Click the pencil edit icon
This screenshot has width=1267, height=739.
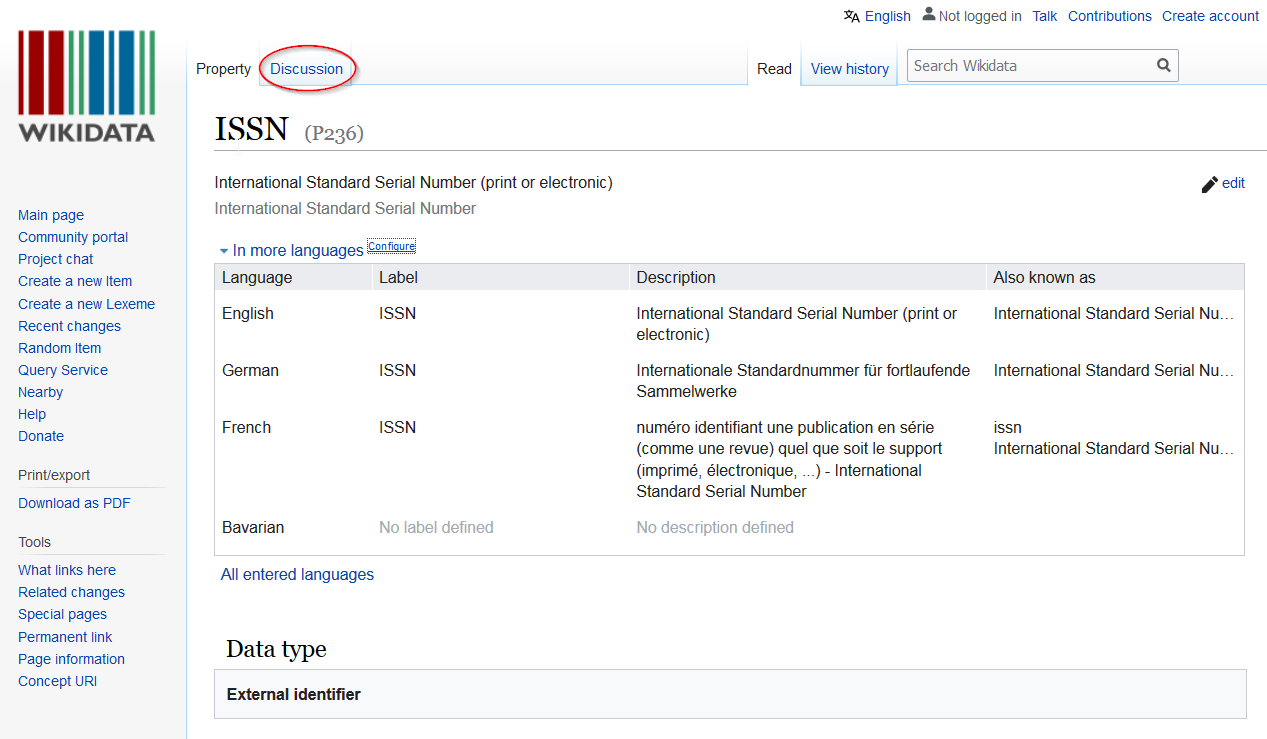(1210, 184)
